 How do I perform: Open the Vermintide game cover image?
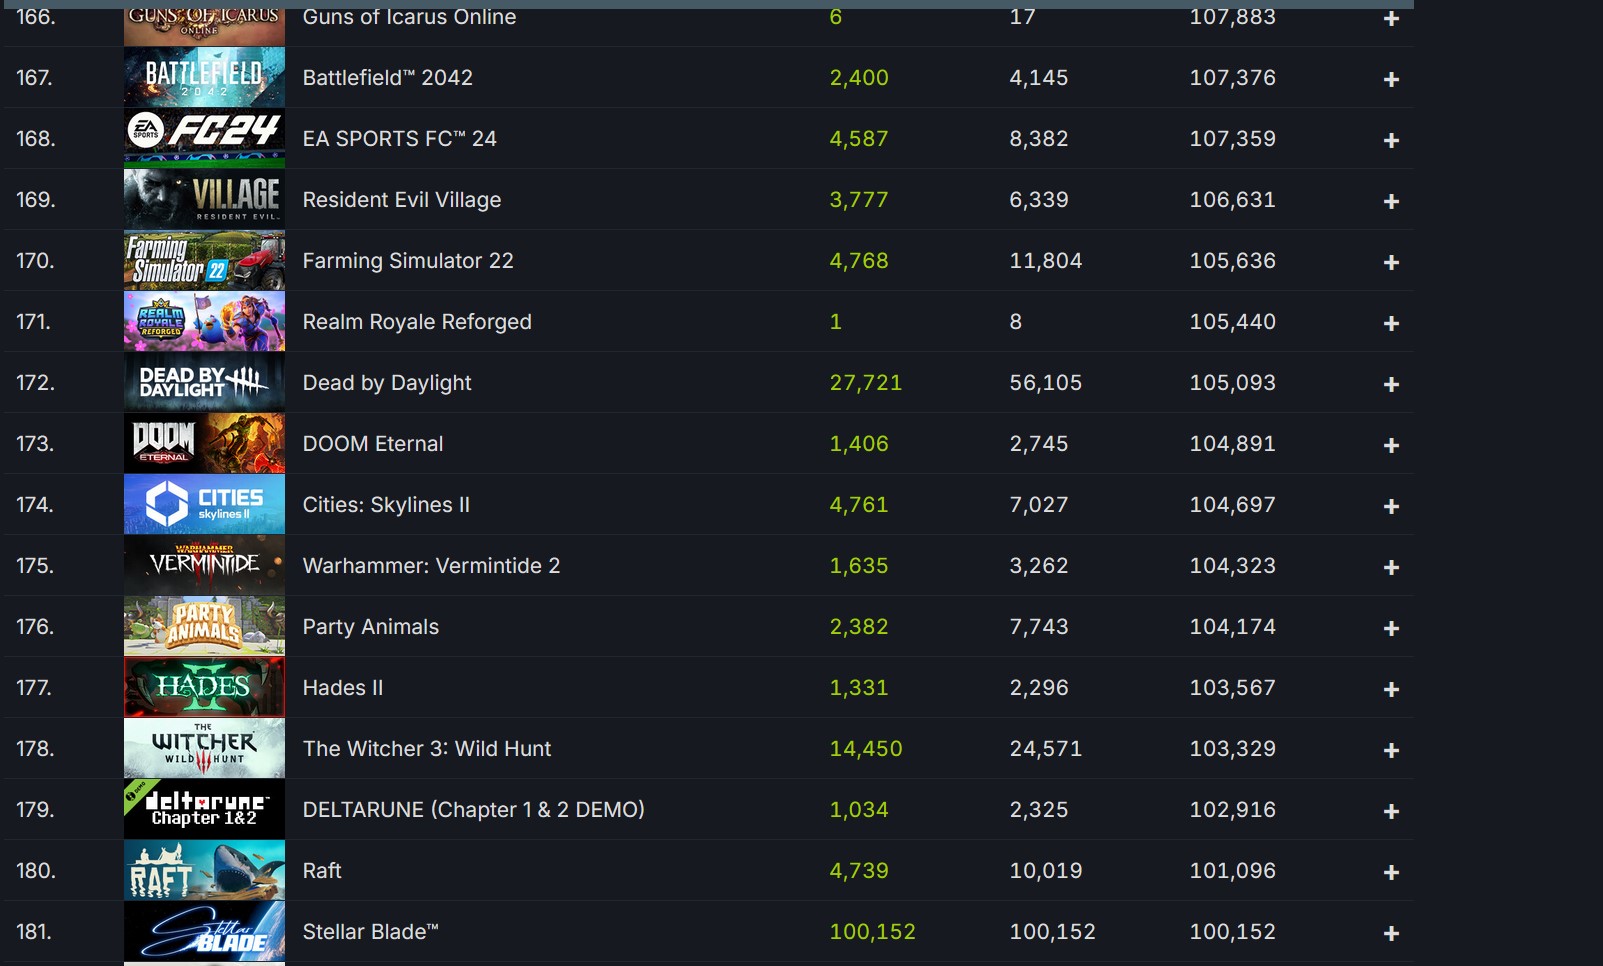point(204,565)
